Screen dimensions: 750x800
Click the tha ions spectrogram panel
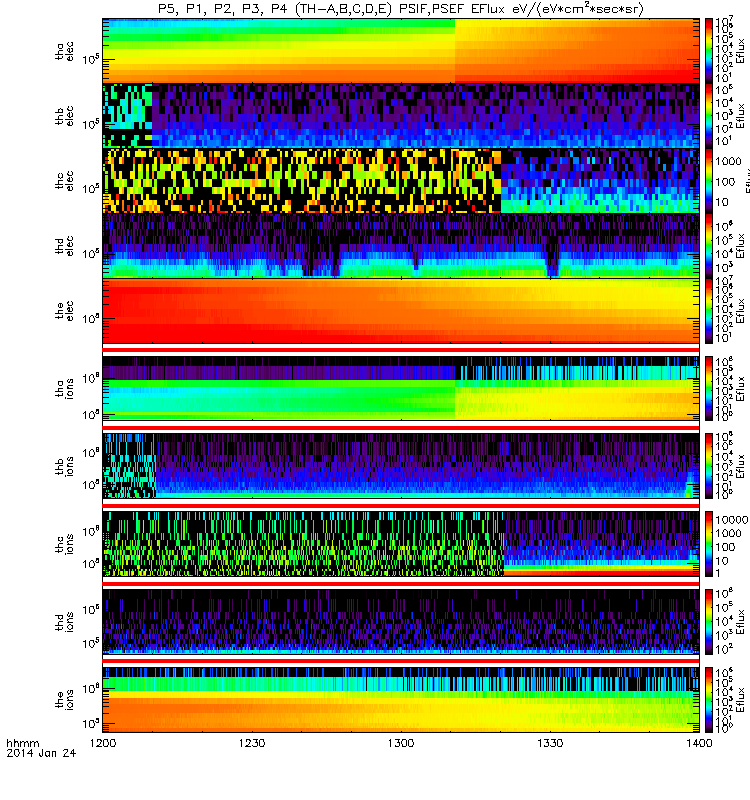[401, 388]
